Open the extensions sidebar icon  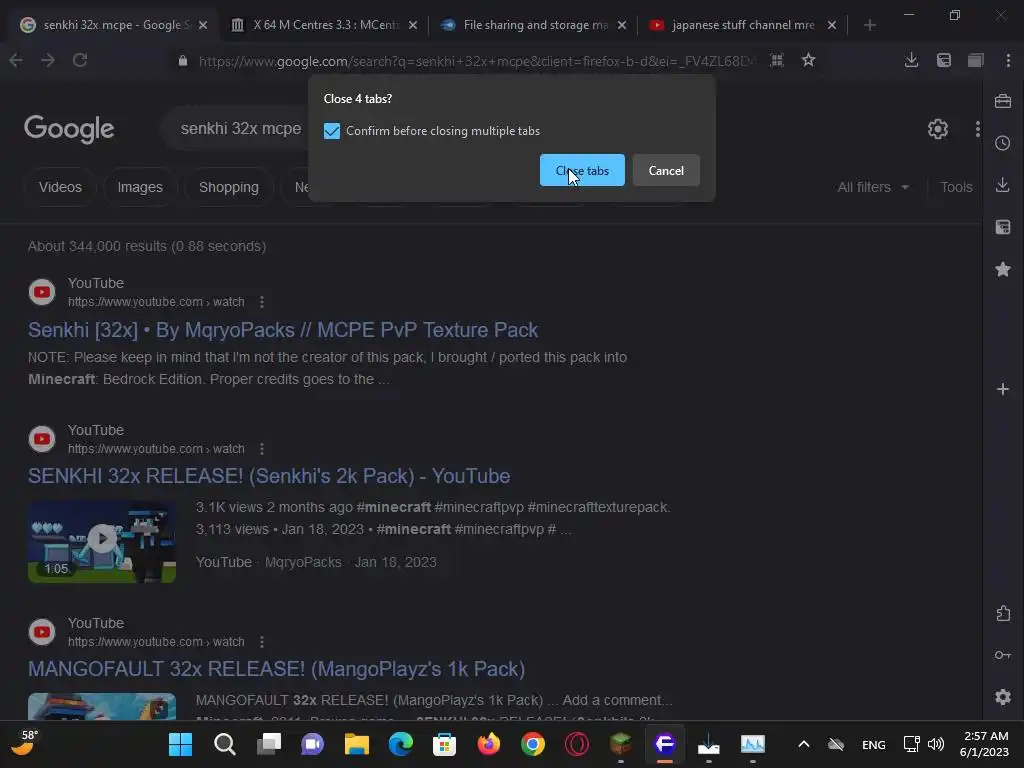tap(1003, 613)
